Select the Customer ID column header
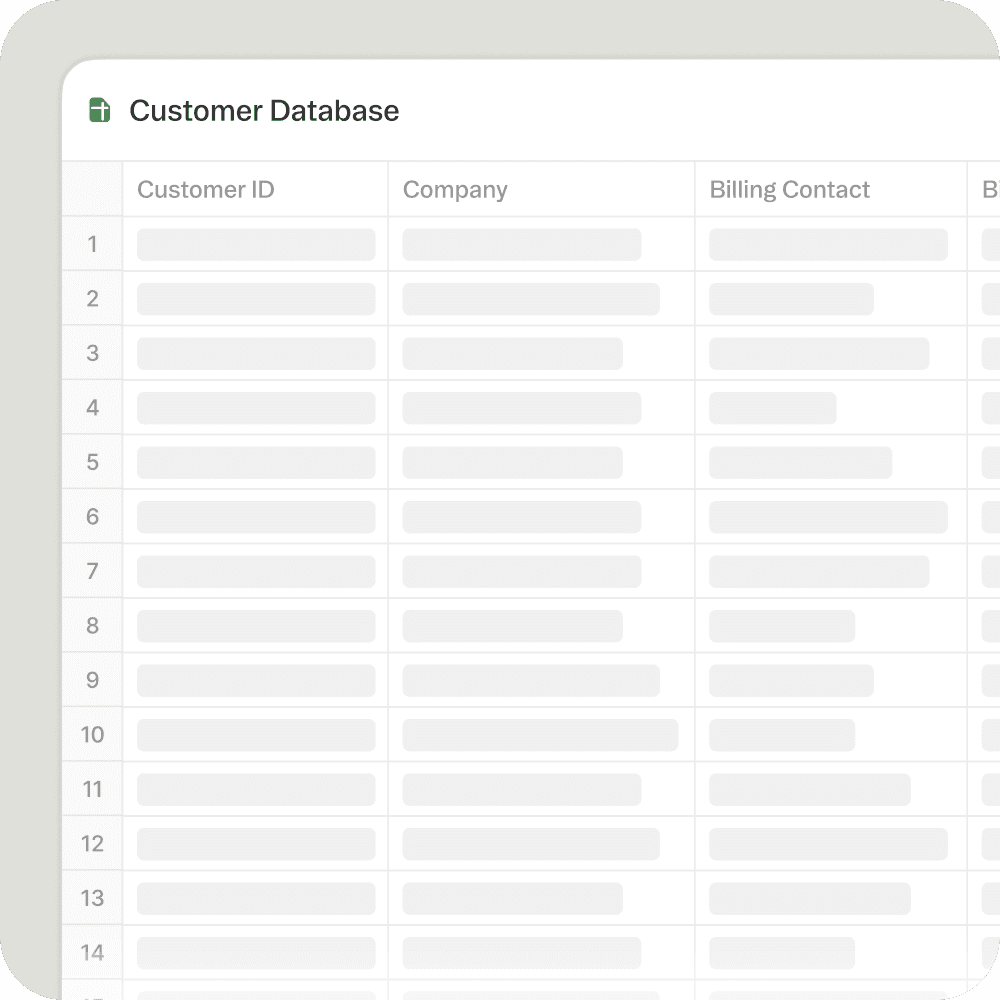 pos(255,190)
